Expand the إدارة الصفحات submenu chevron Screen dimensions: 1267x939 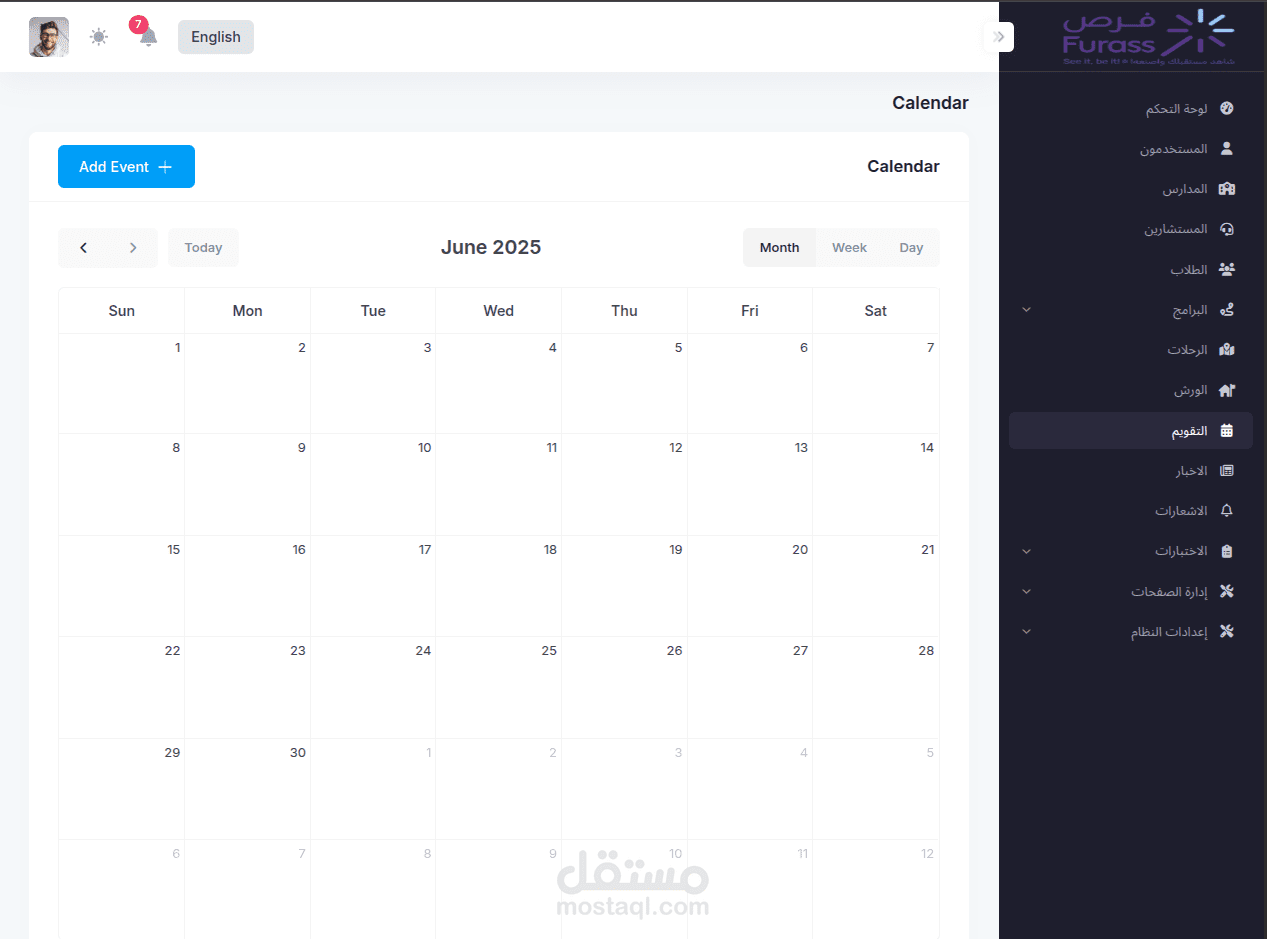(x=1026, y=592)
